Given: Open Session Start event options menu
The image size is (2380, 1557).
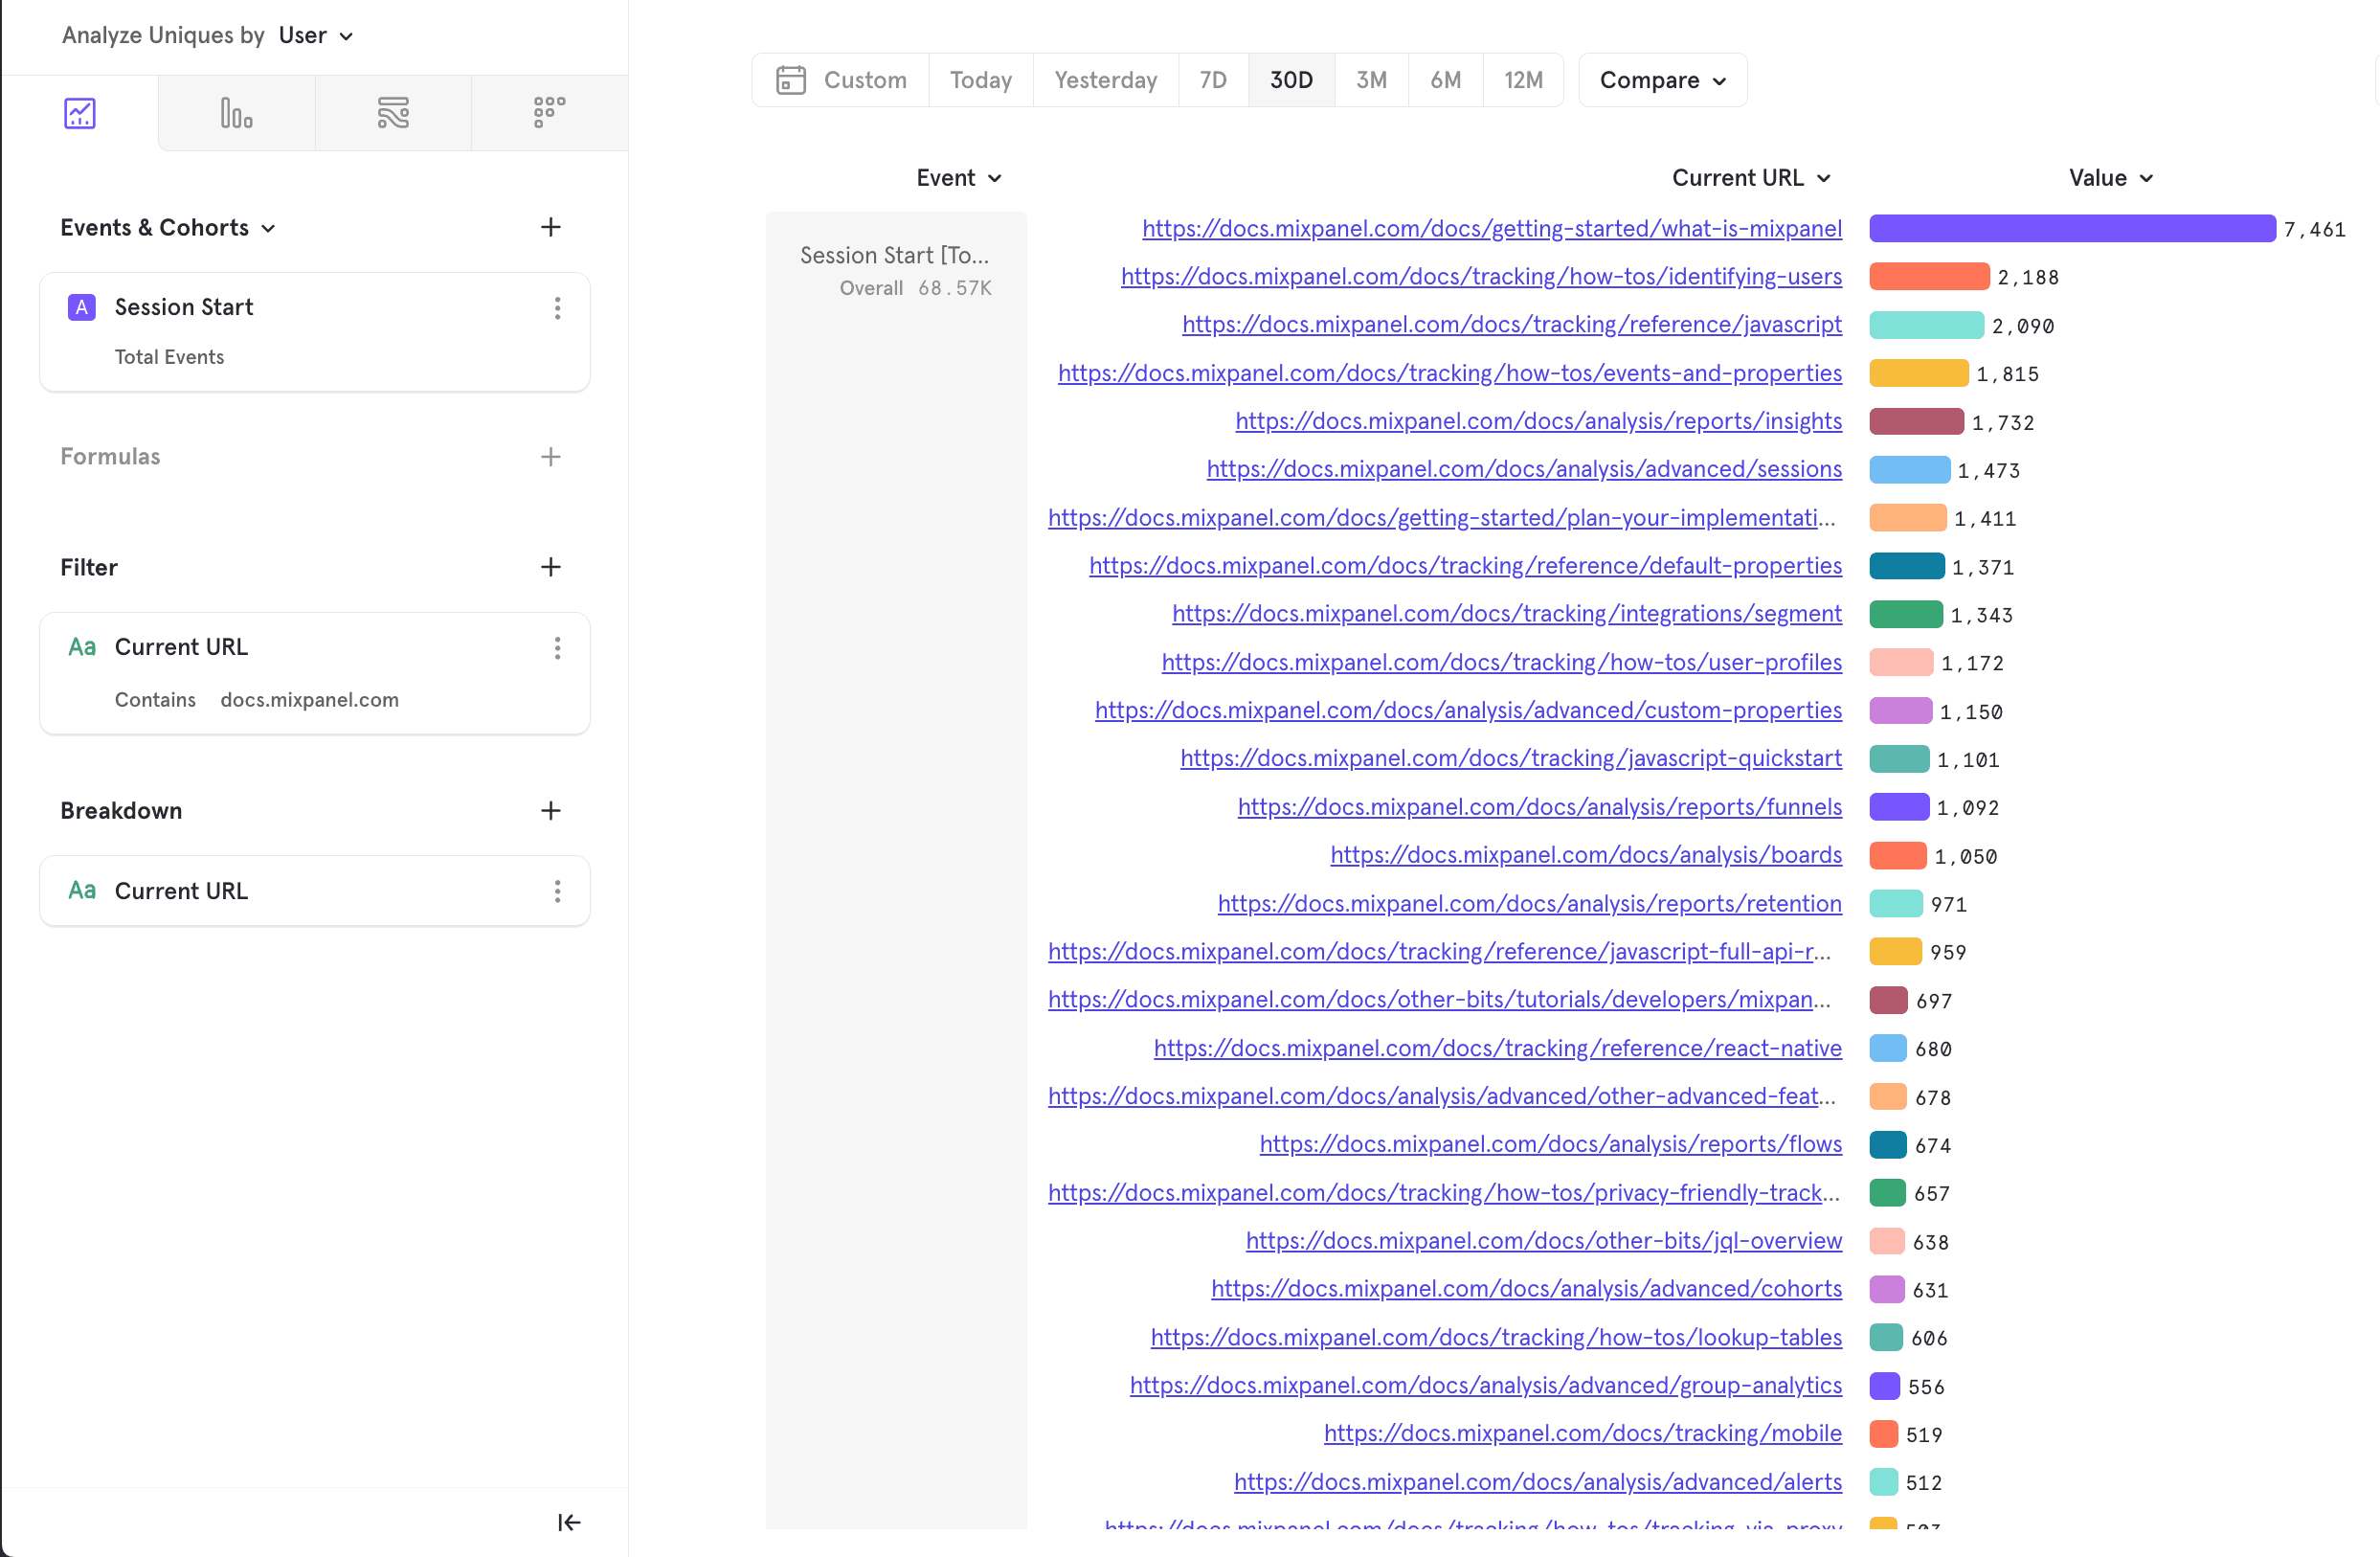Looking at the screenshot, I should (x=557, y=307).
